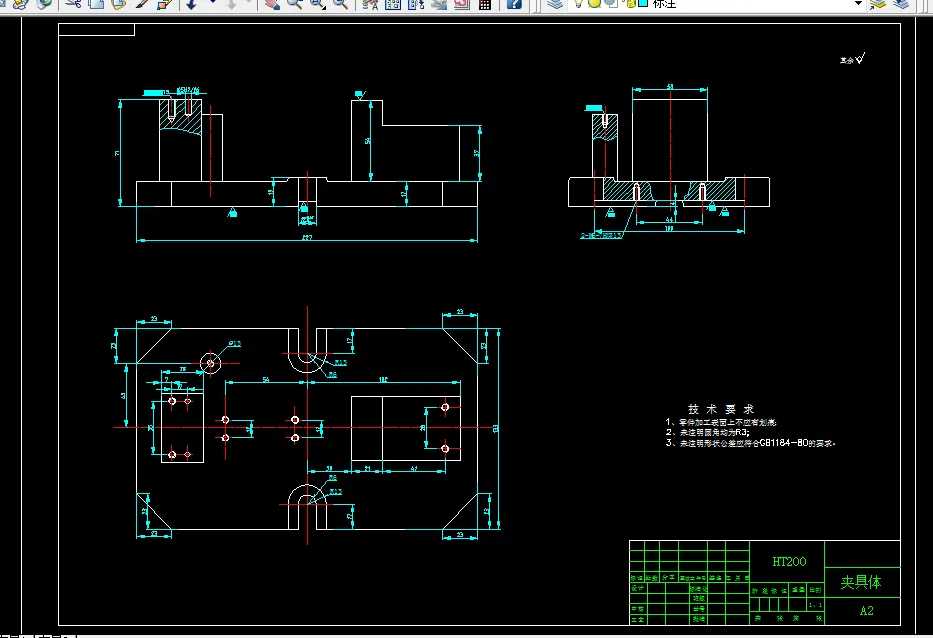The height and width of the screenshot is (638, 933).
Task: Open the Layer Properties Manager icon
Action: tap(555, 4)
